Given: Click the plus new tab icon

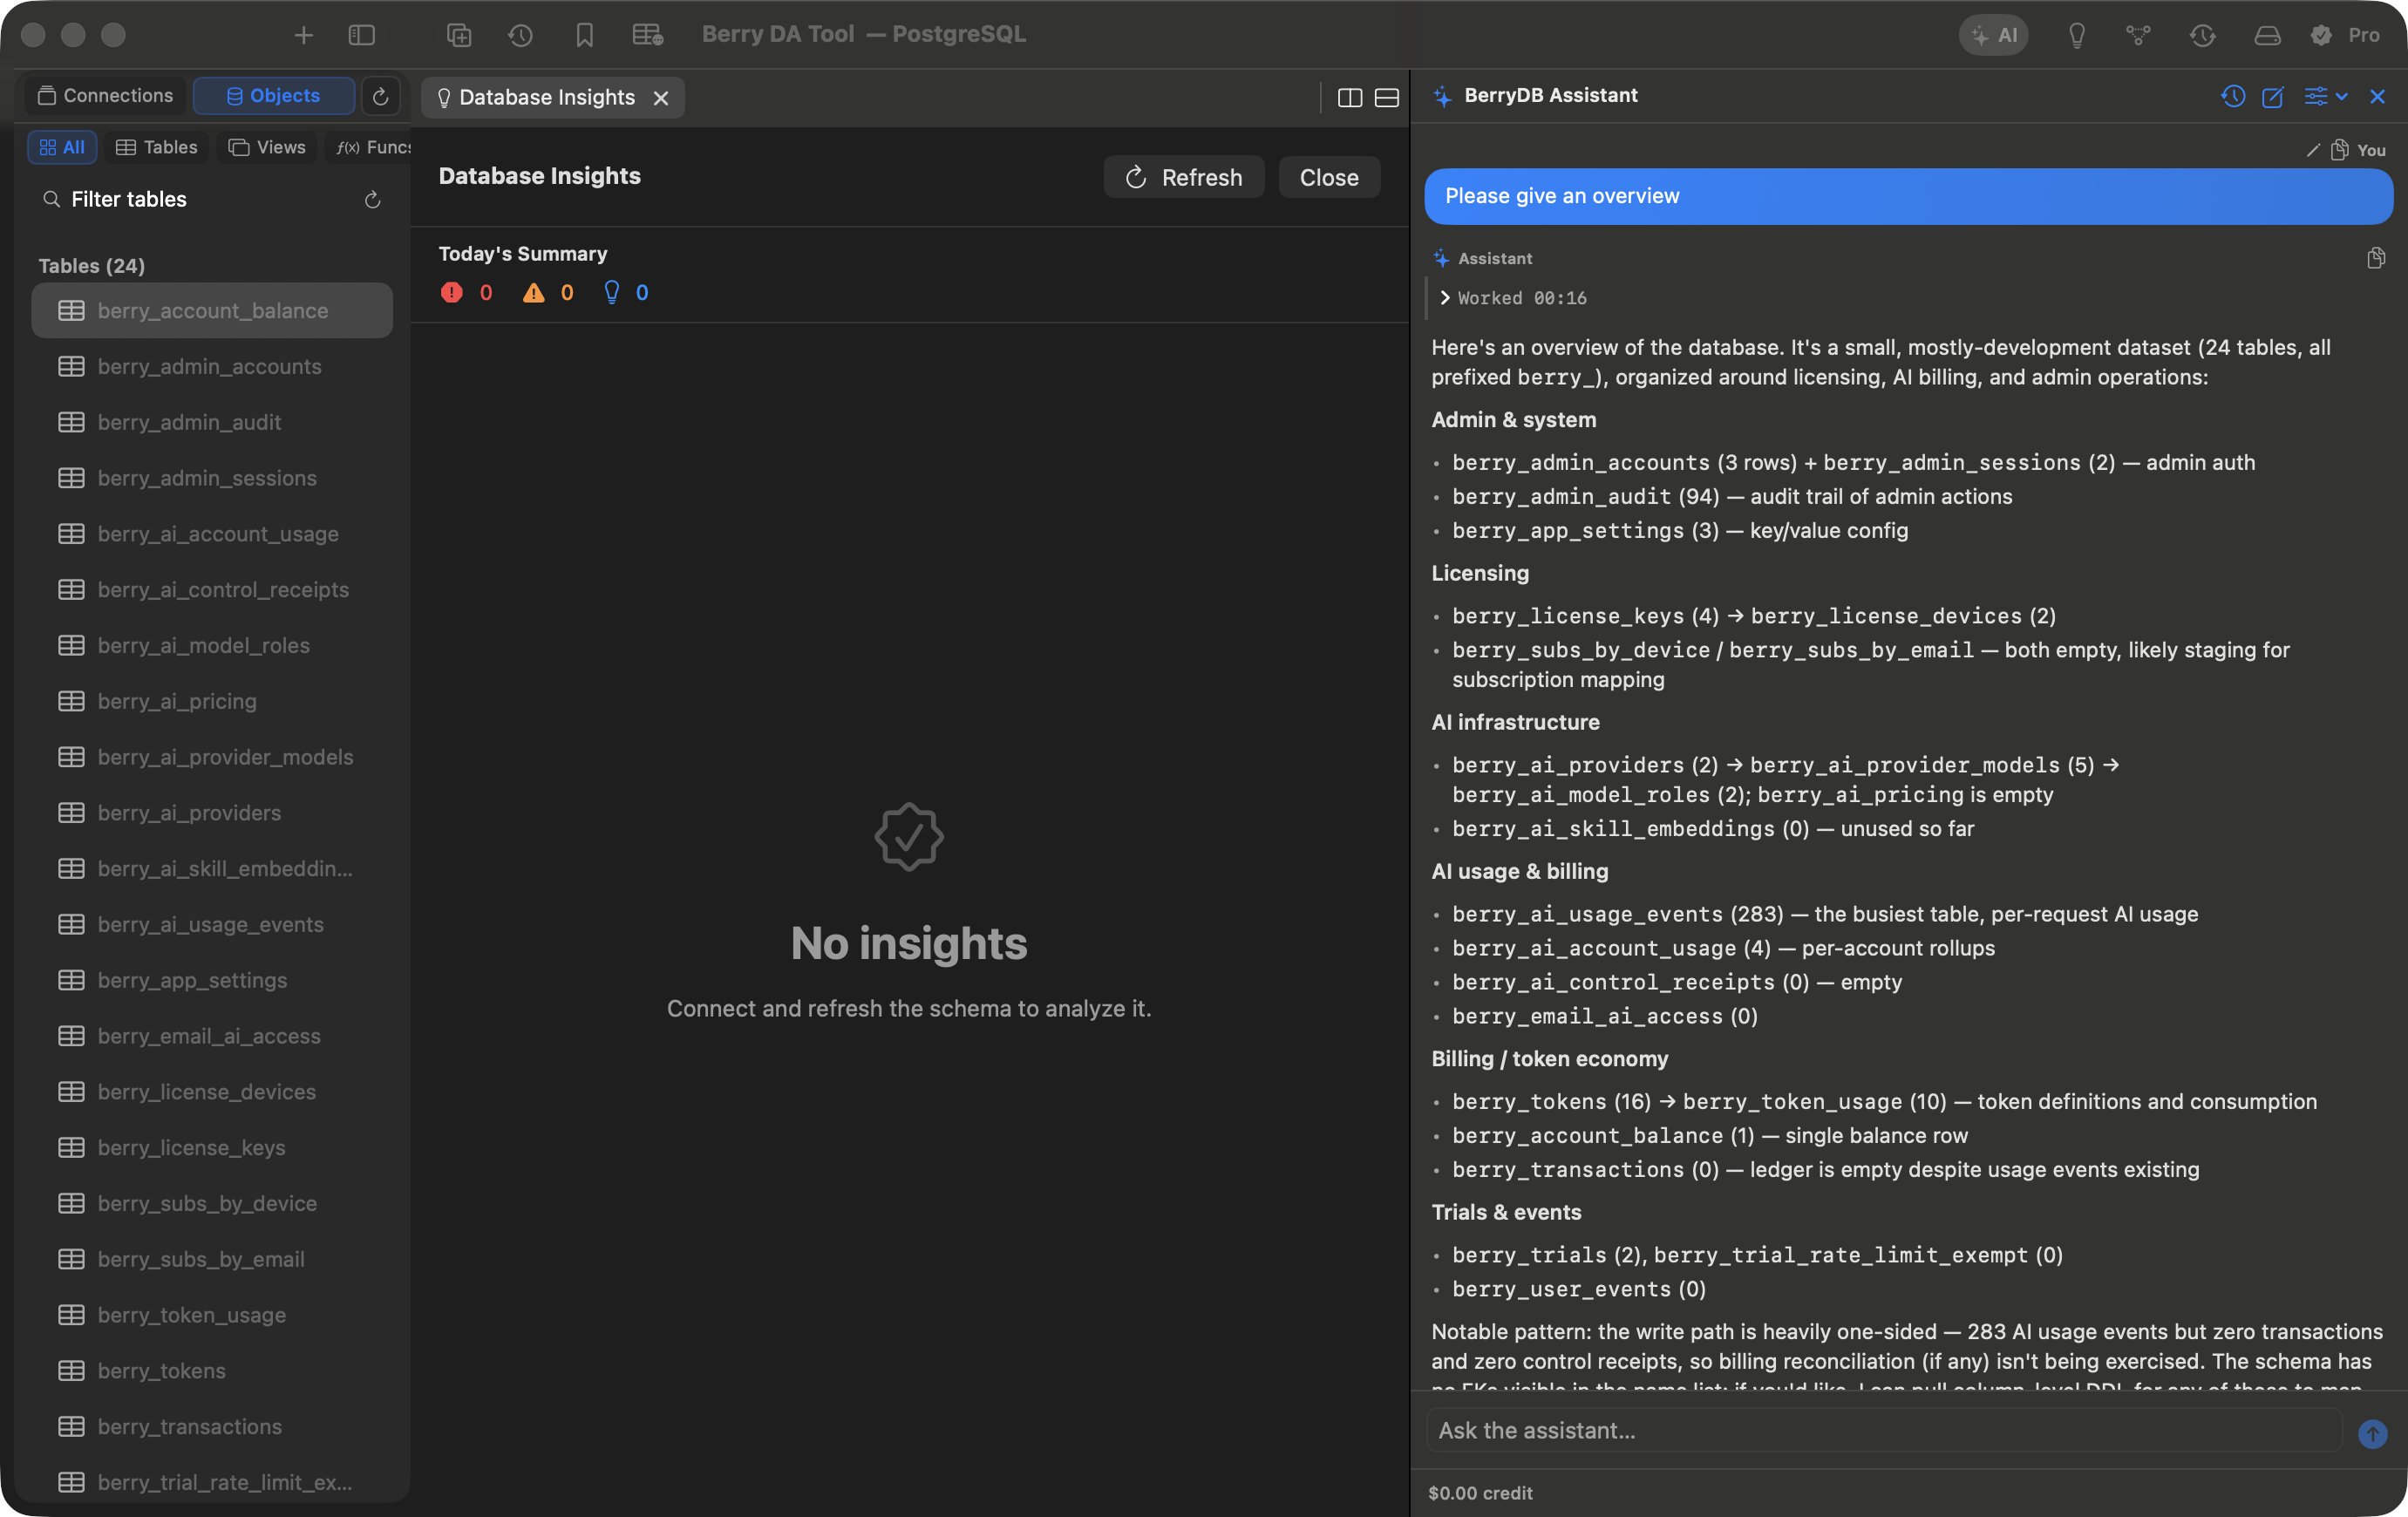Looking at the screenshot, I should click(x=303, y=36).
